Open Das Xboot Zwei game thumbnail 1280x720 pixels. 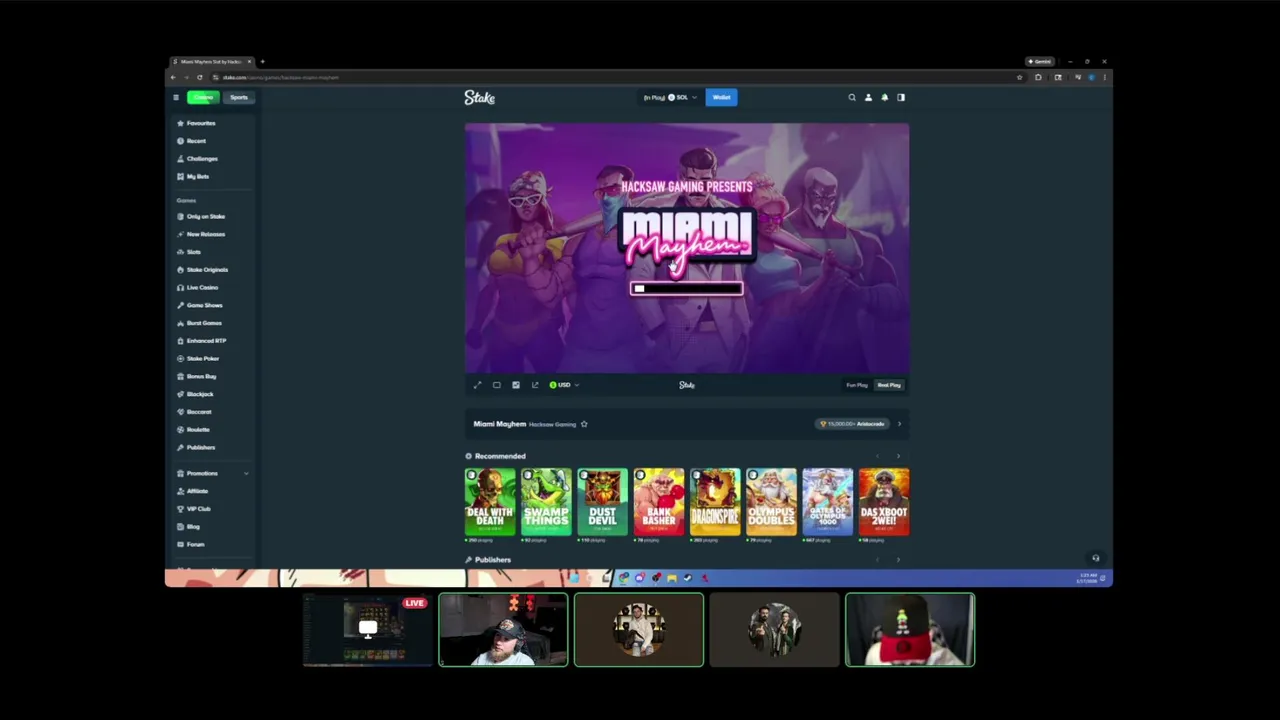point(884,502)
